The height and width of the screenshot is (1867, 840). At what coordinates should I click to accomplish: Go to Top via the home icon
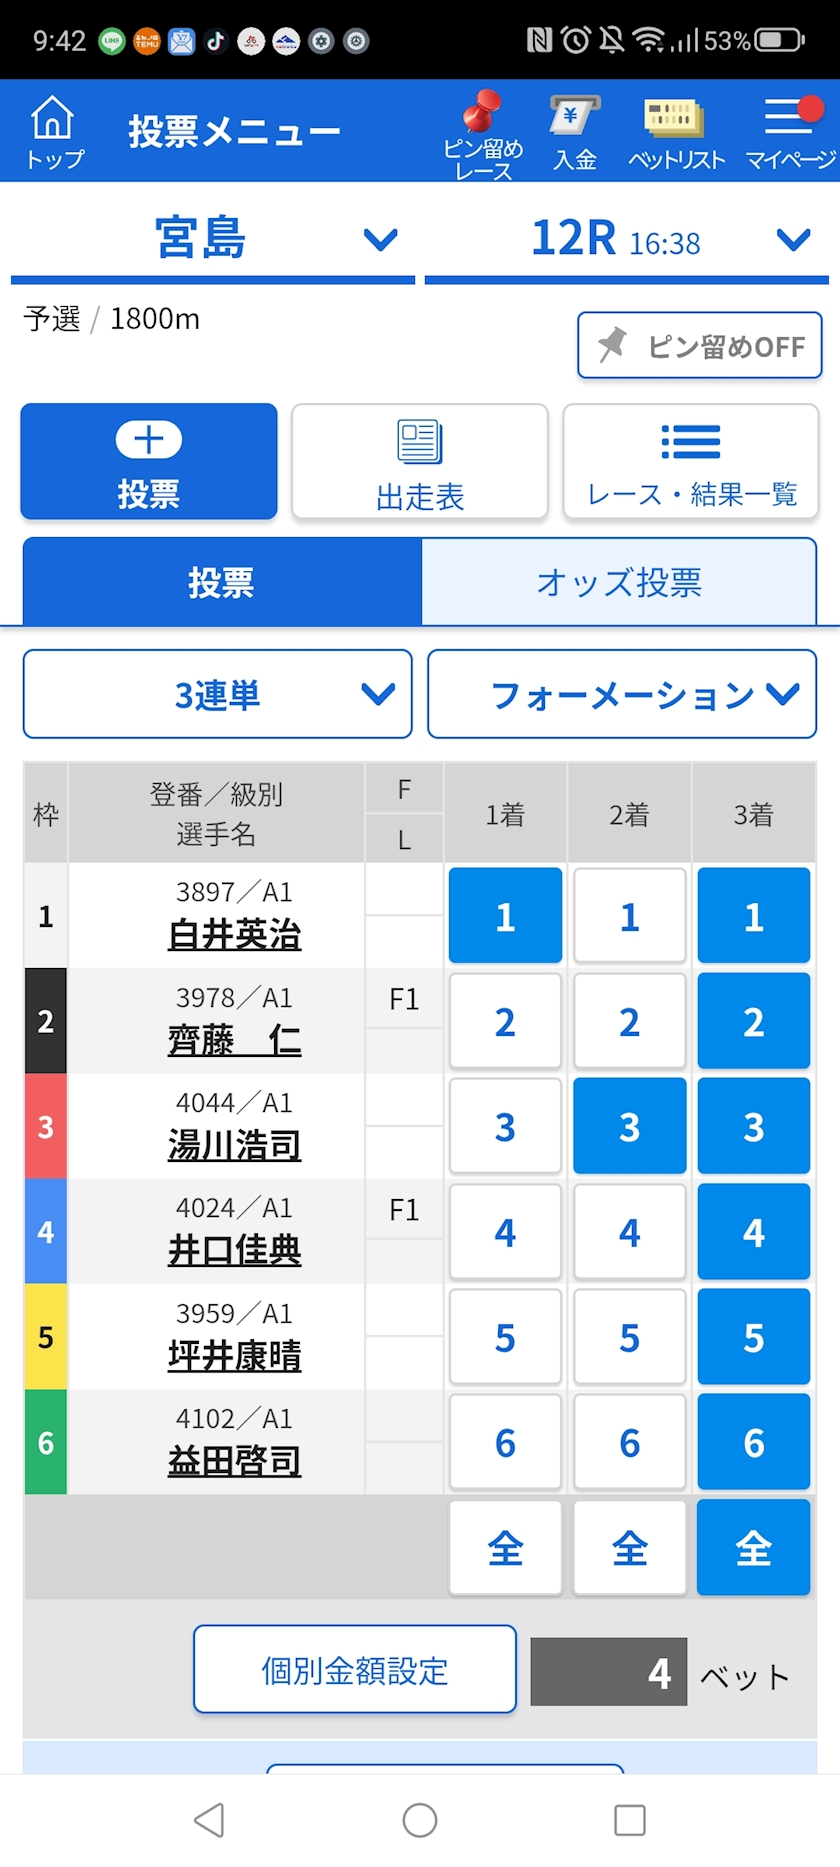[x=54, y=131]
